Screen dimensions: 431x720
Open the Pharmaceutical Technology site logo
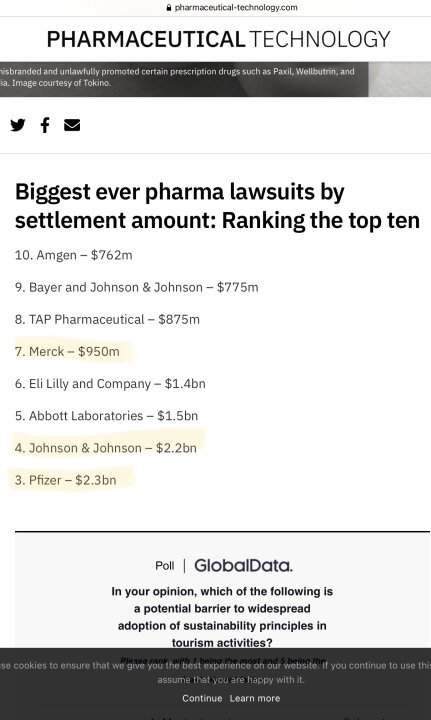click(x=218, y=39)
